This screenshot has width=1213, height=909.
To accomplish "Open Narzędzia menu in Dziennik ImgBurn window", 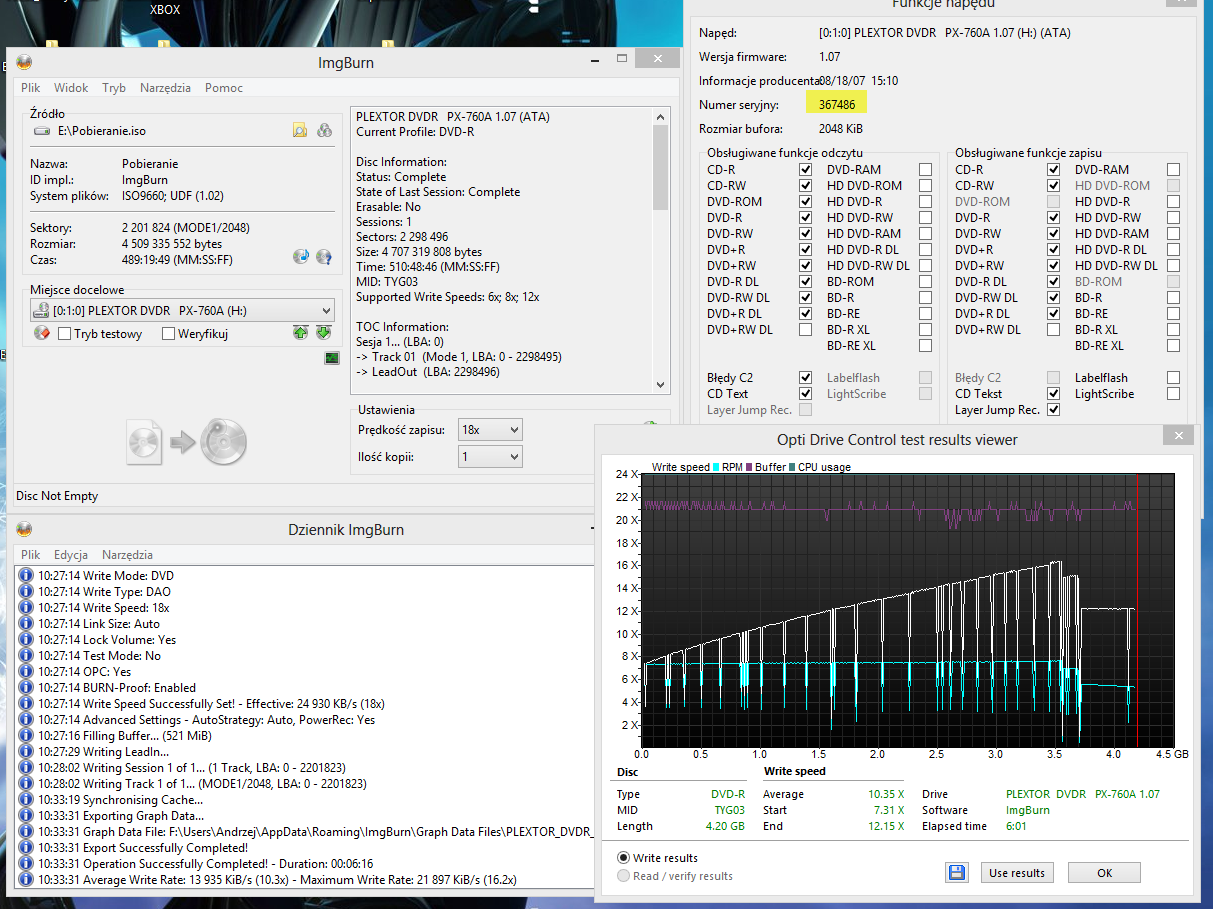I will coord(128,554).
